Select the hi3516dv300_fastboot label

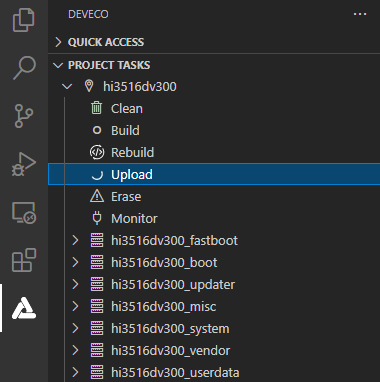pos(174,240)
